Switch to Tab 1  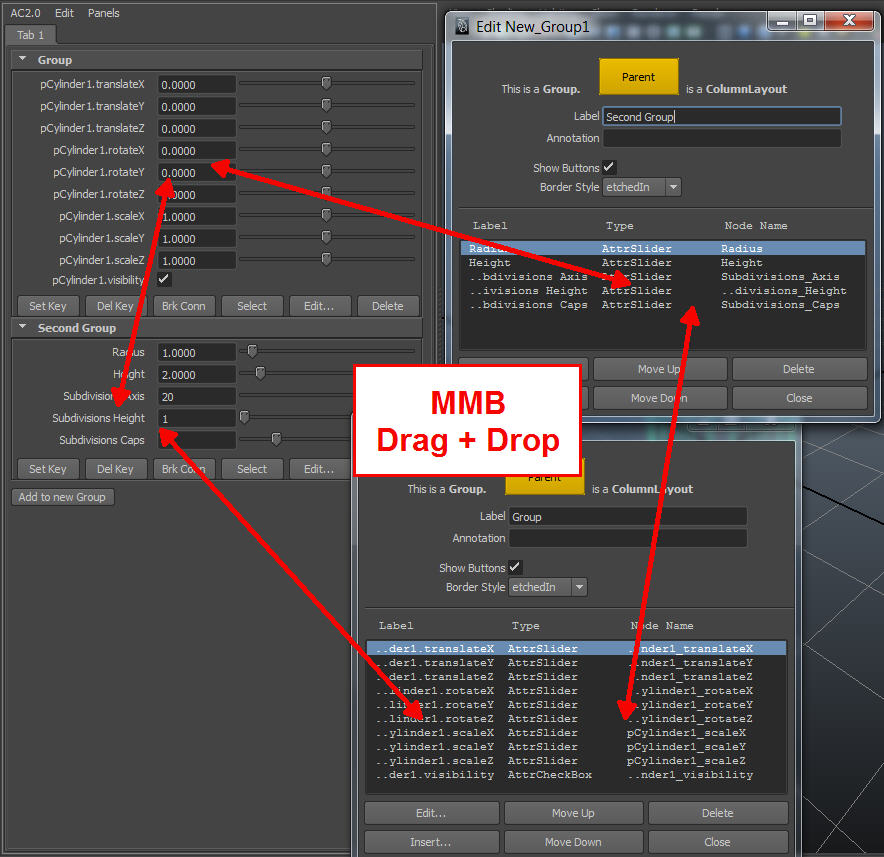point(31,35)
